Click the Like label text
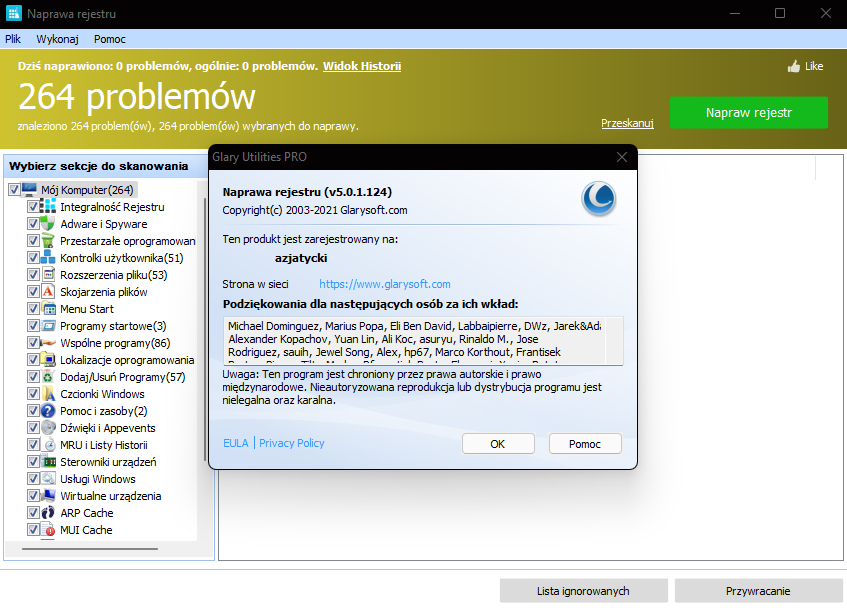Image resolution: width=847 pixels, height=608 pixels. pyautogui.click(x=814, y=66)
